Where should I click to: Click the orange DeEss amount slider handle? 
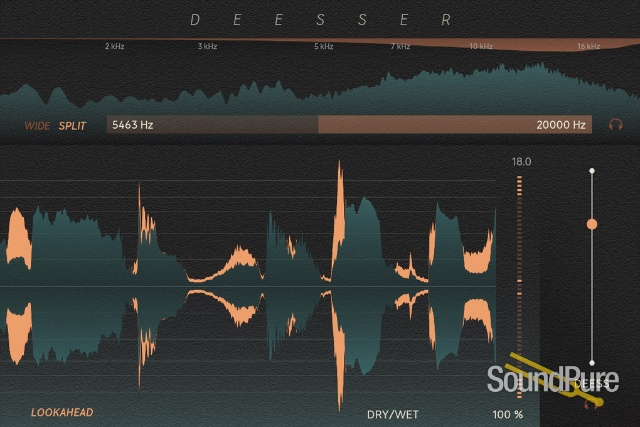click(x=592, y=224)
